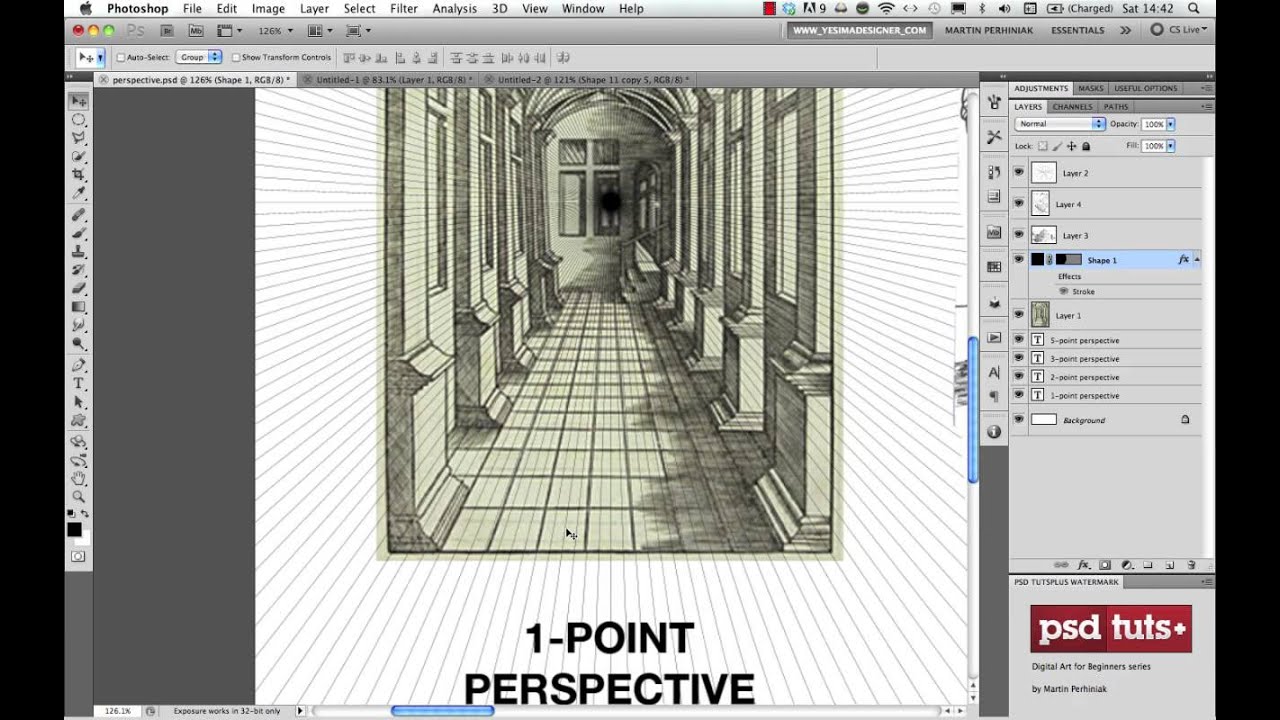
Task: Select the Custom Shape tool
Action: 78,421
